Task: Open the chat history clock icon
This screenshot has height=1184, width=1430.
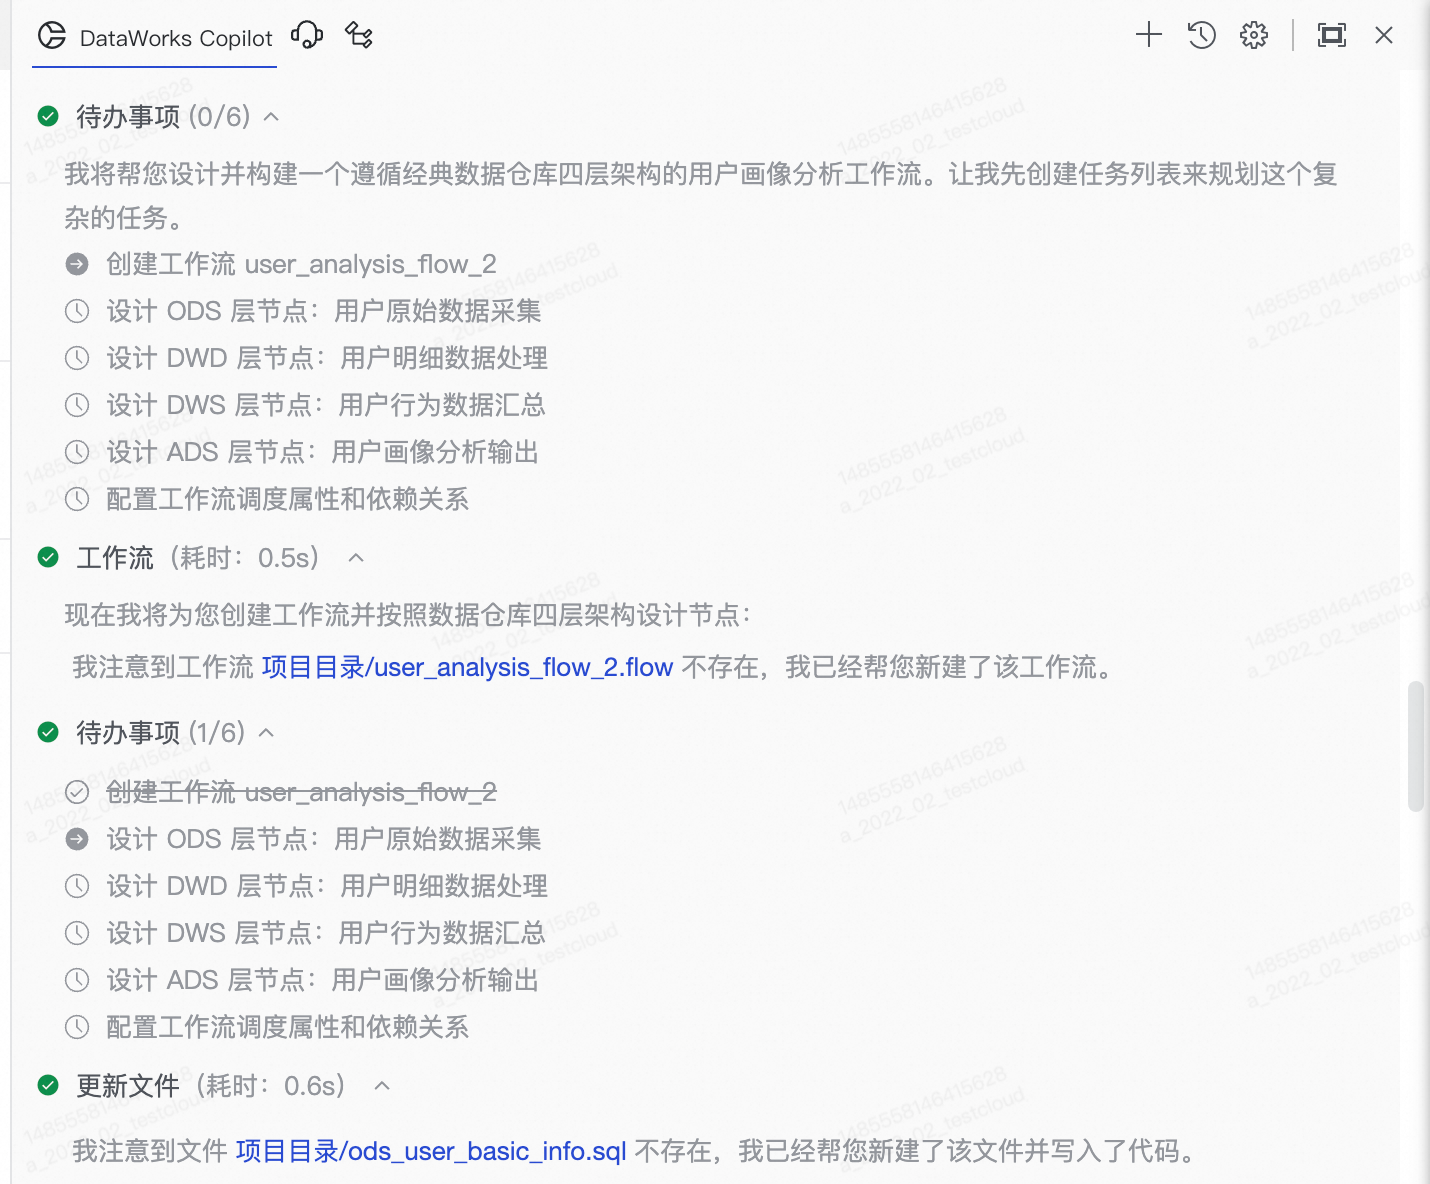Action: [x=1201, y=35]
